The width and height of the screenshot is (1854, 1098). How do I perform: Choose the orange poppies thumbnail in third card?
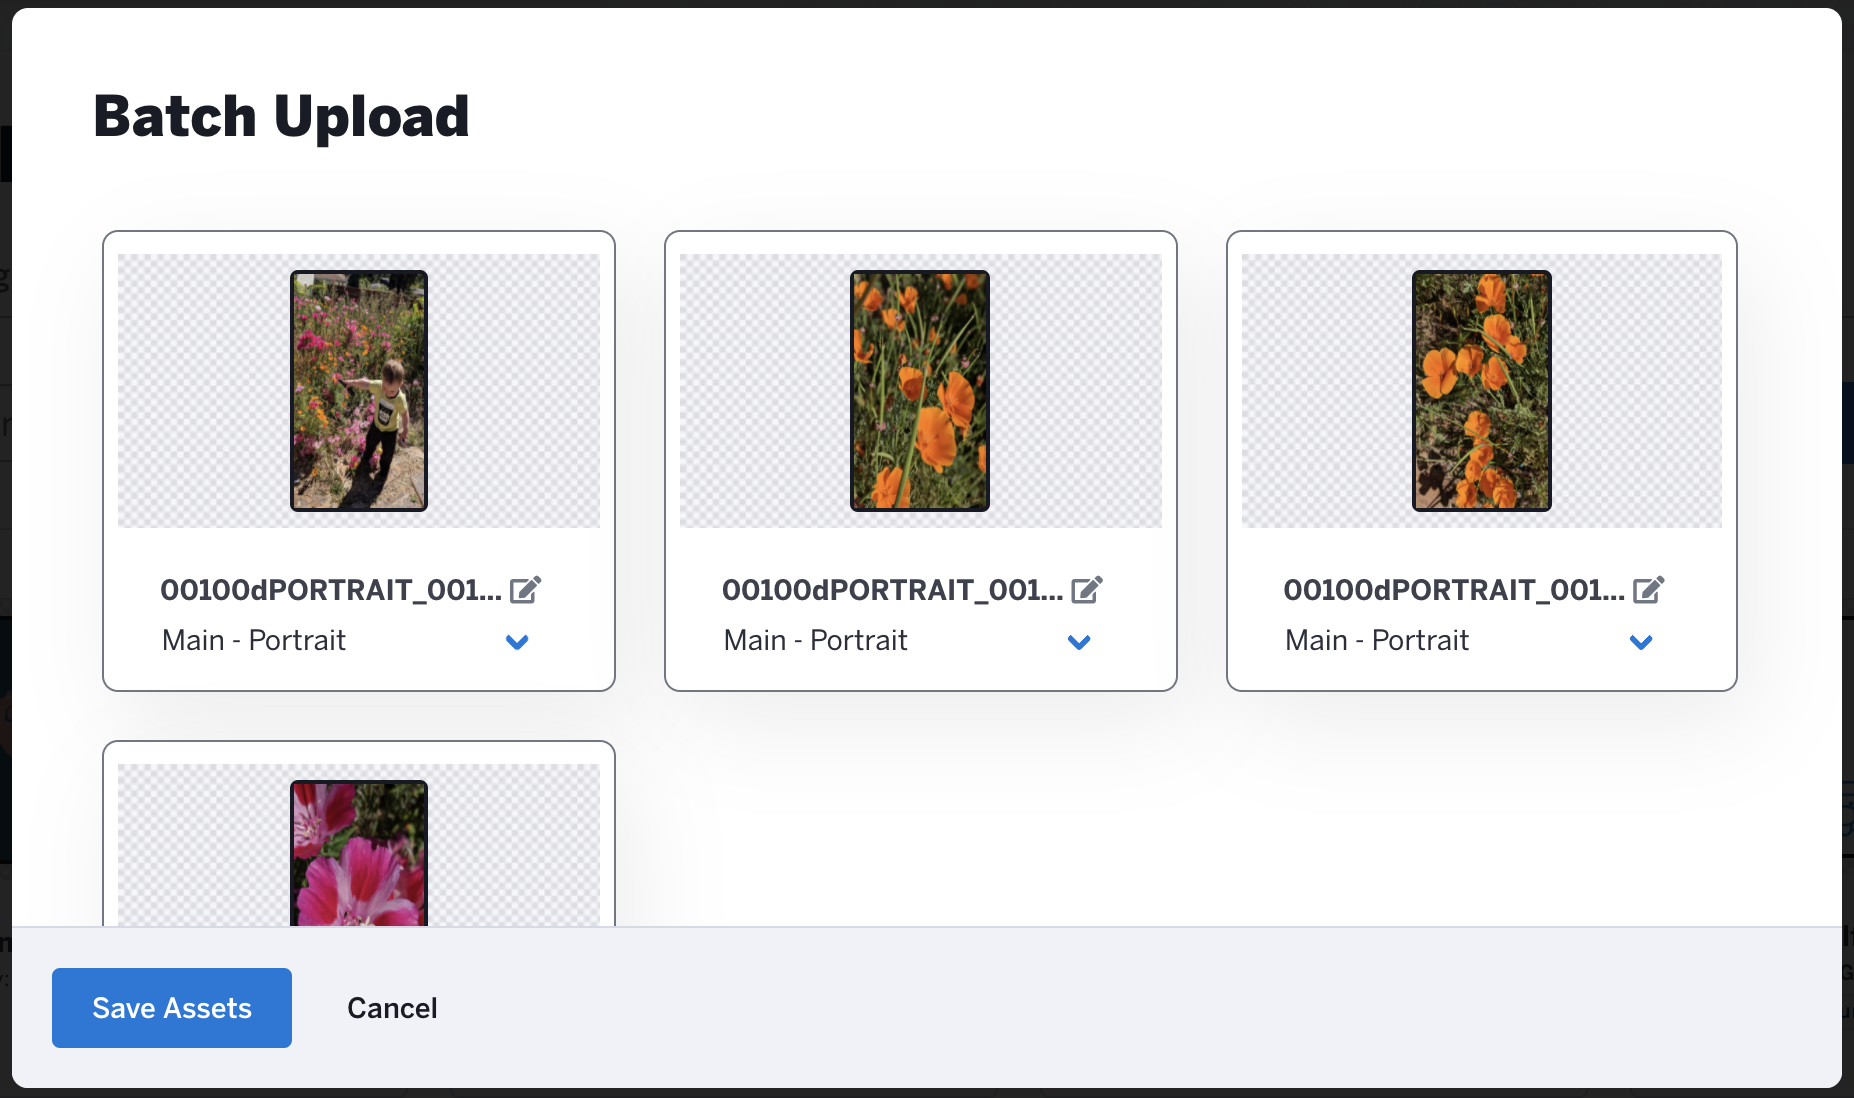coord(1482,391)
